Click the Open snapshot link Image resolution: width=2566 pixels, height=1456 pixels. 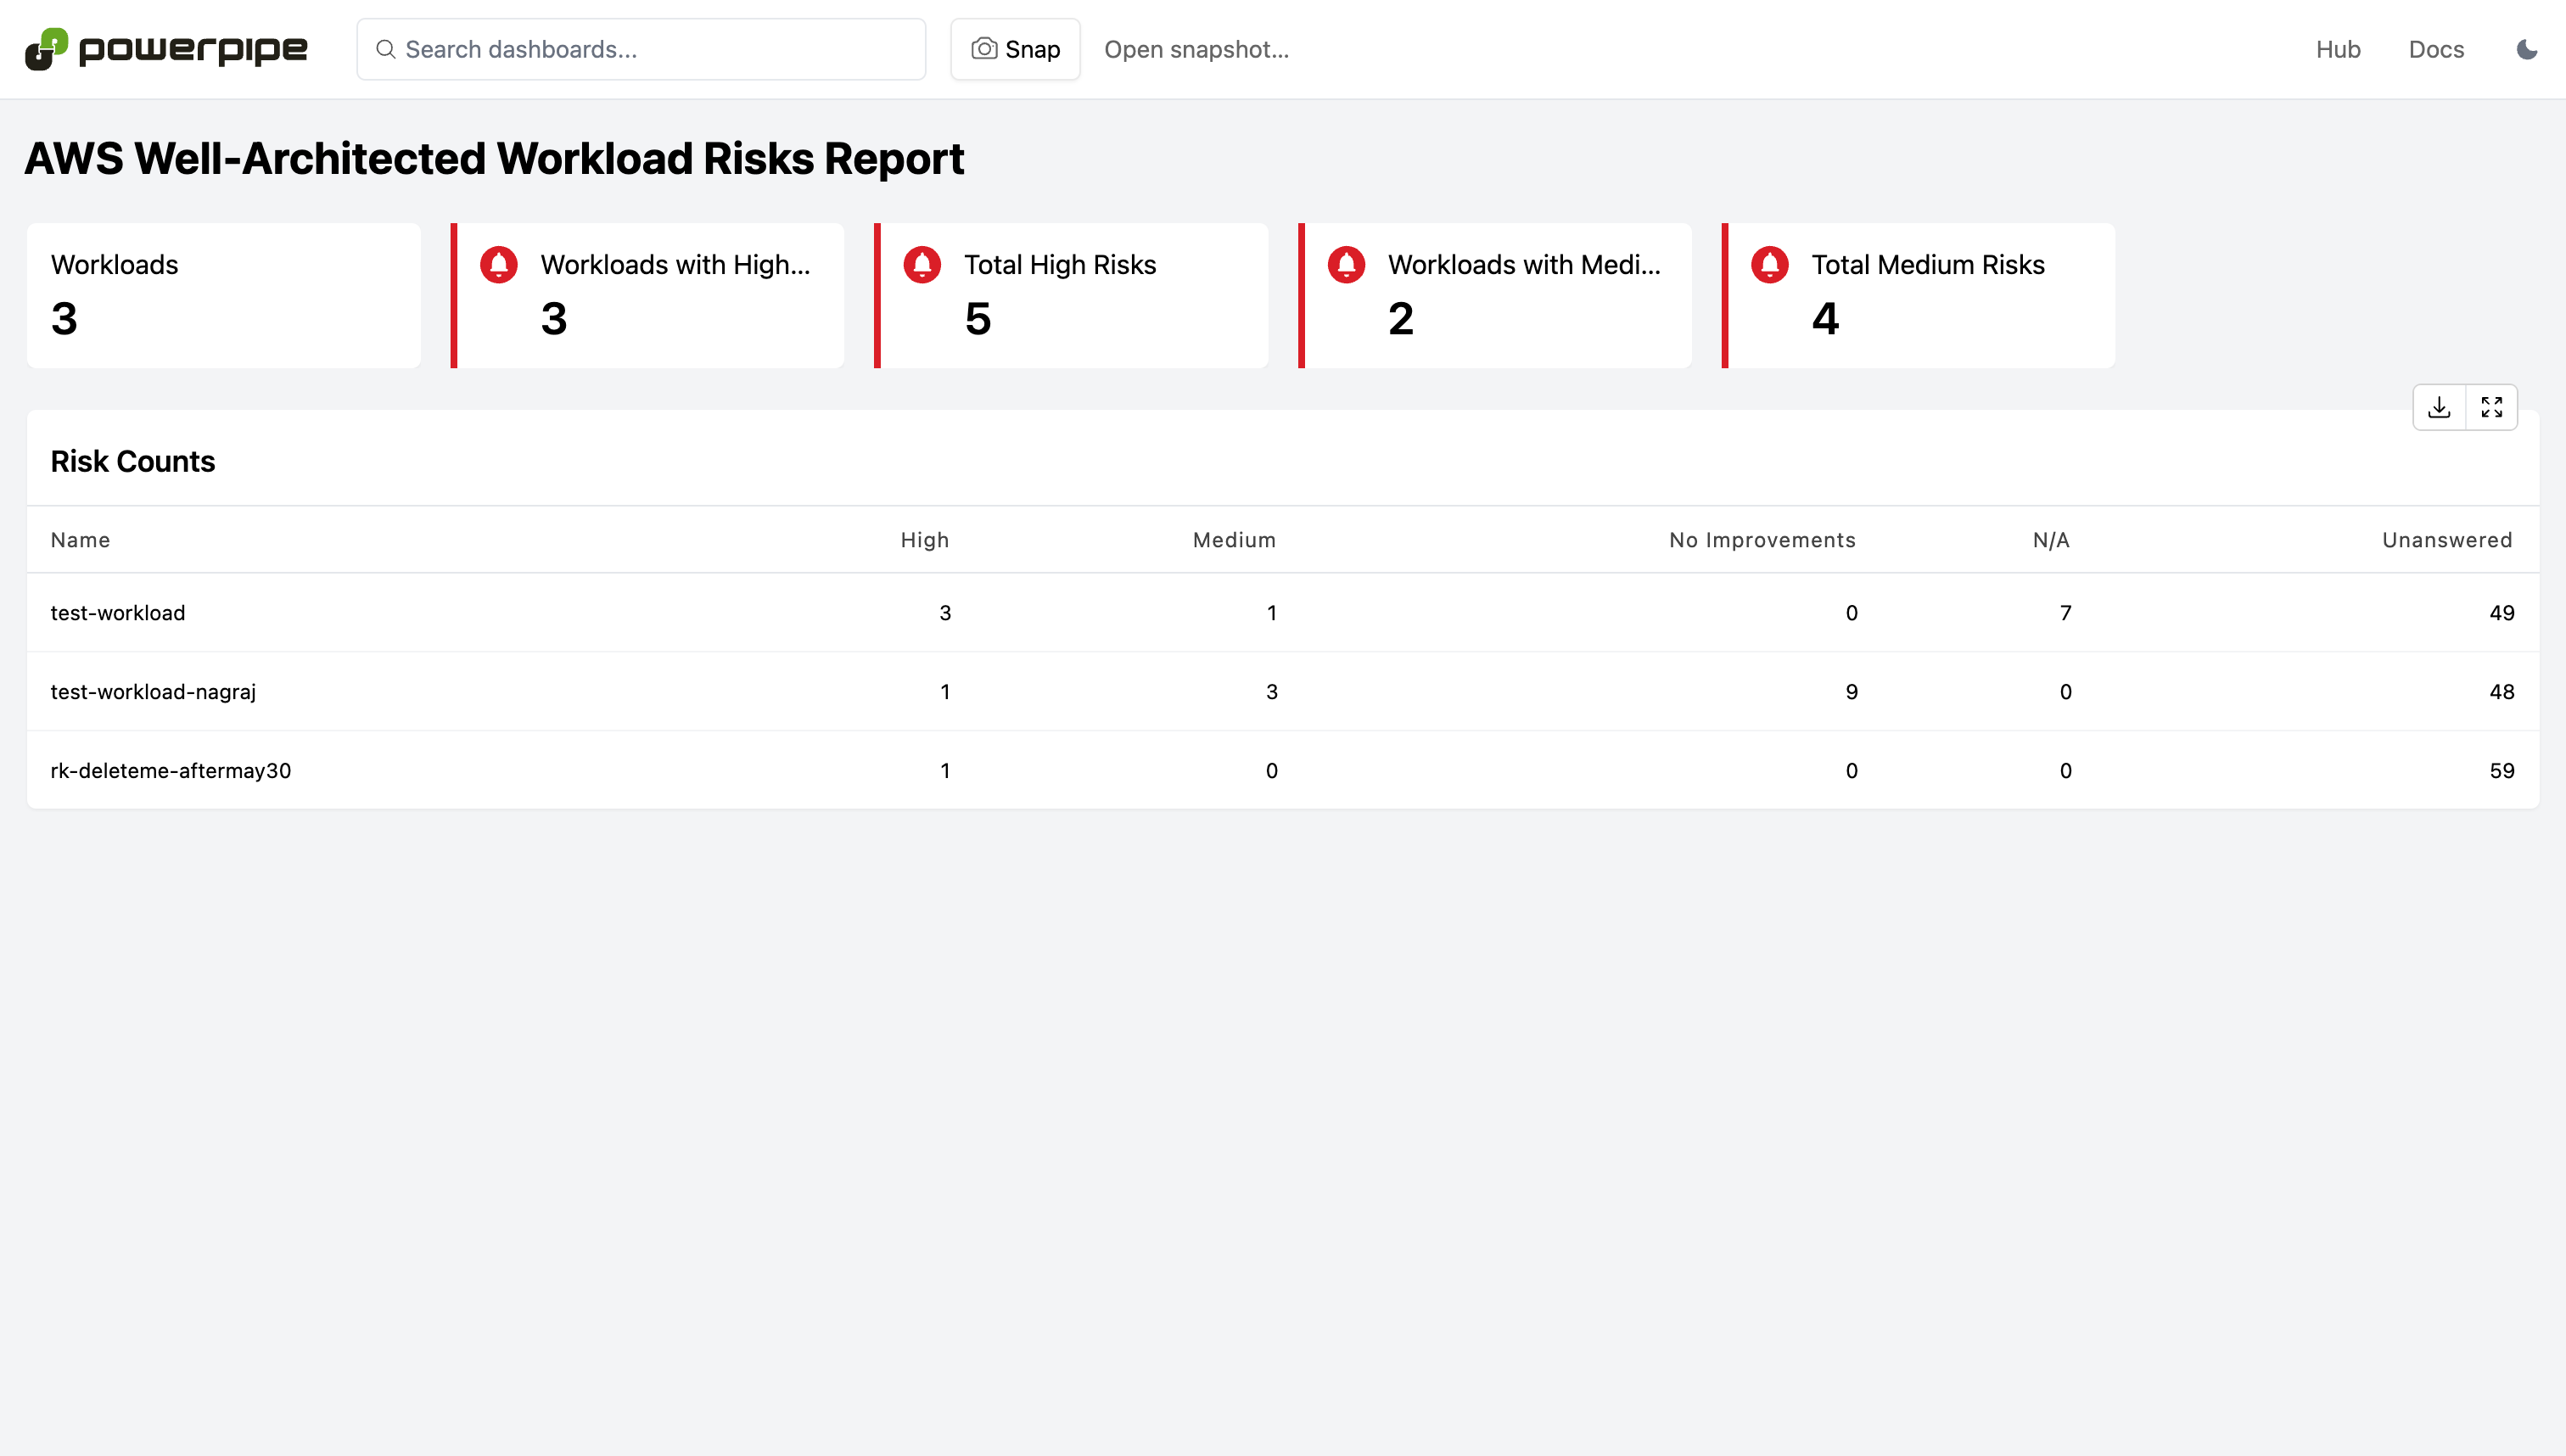coord(1196,49)
